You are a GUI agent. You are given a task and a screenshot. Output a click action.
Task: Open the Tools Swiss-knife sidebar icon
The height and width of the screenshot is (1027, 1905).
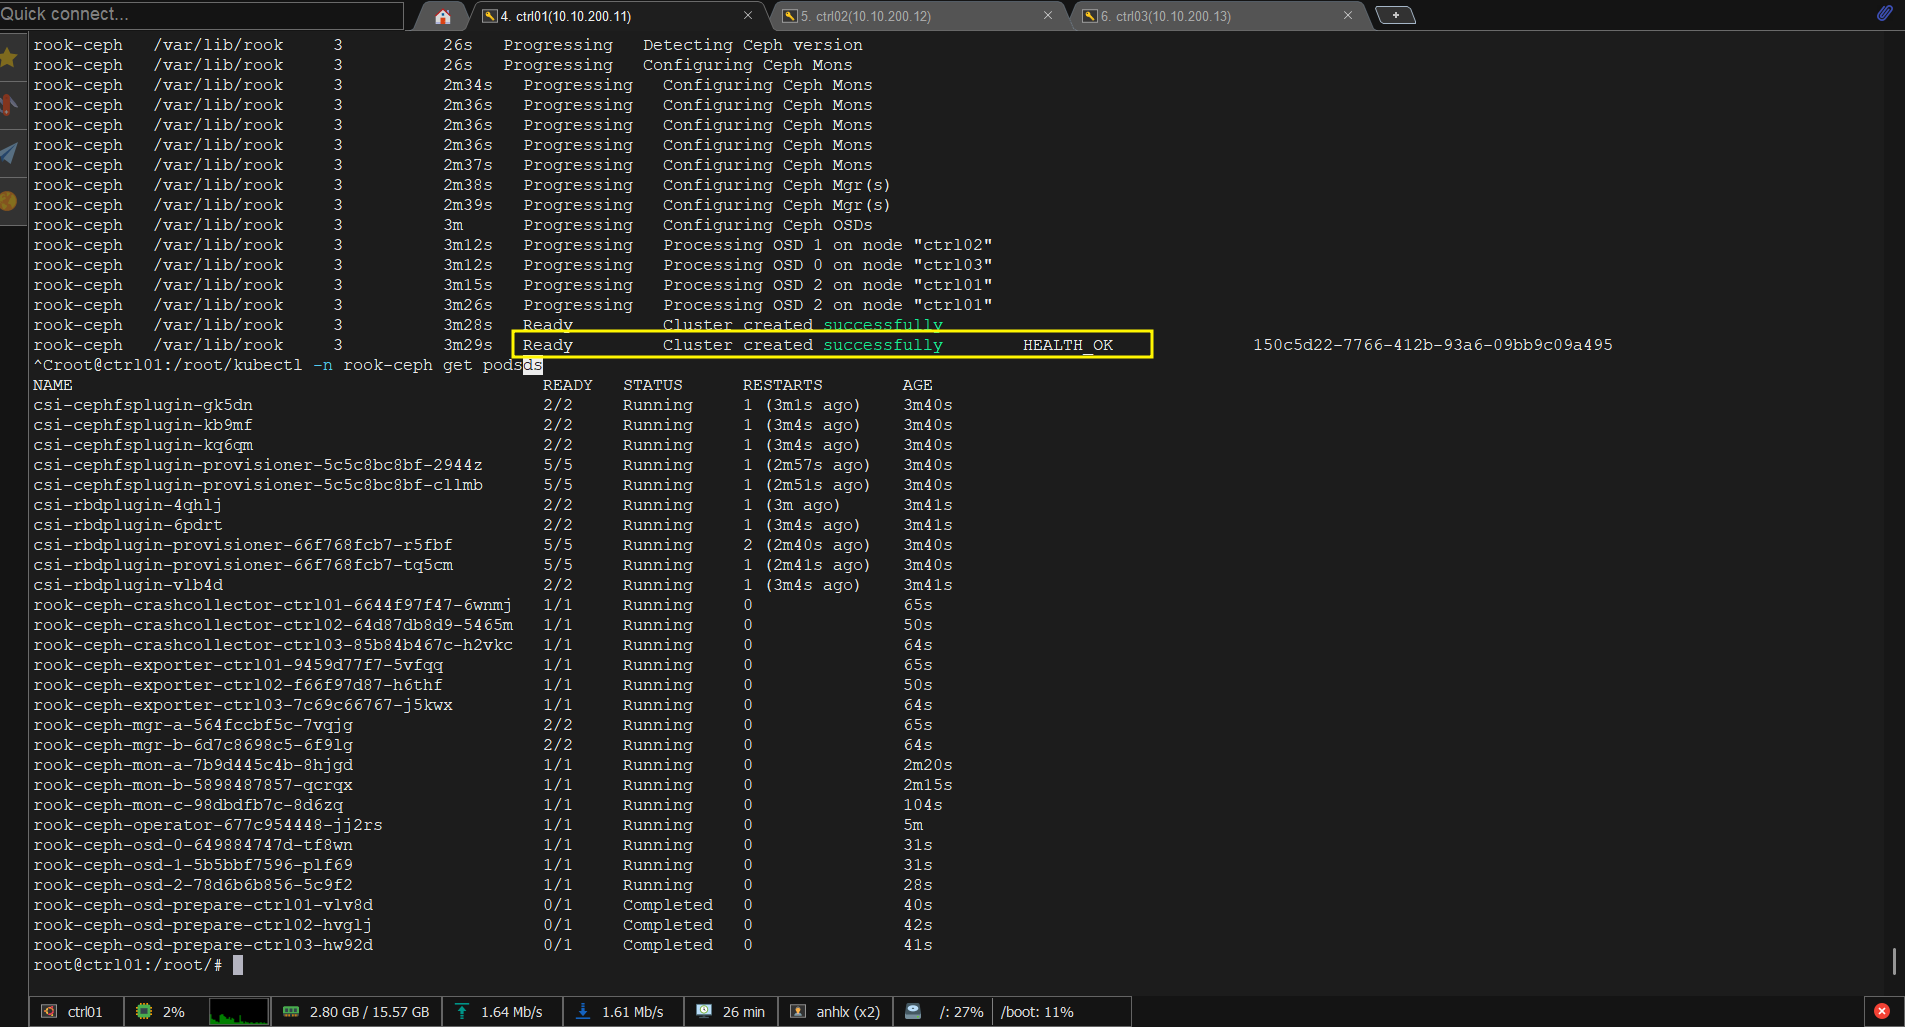[9, 105]
